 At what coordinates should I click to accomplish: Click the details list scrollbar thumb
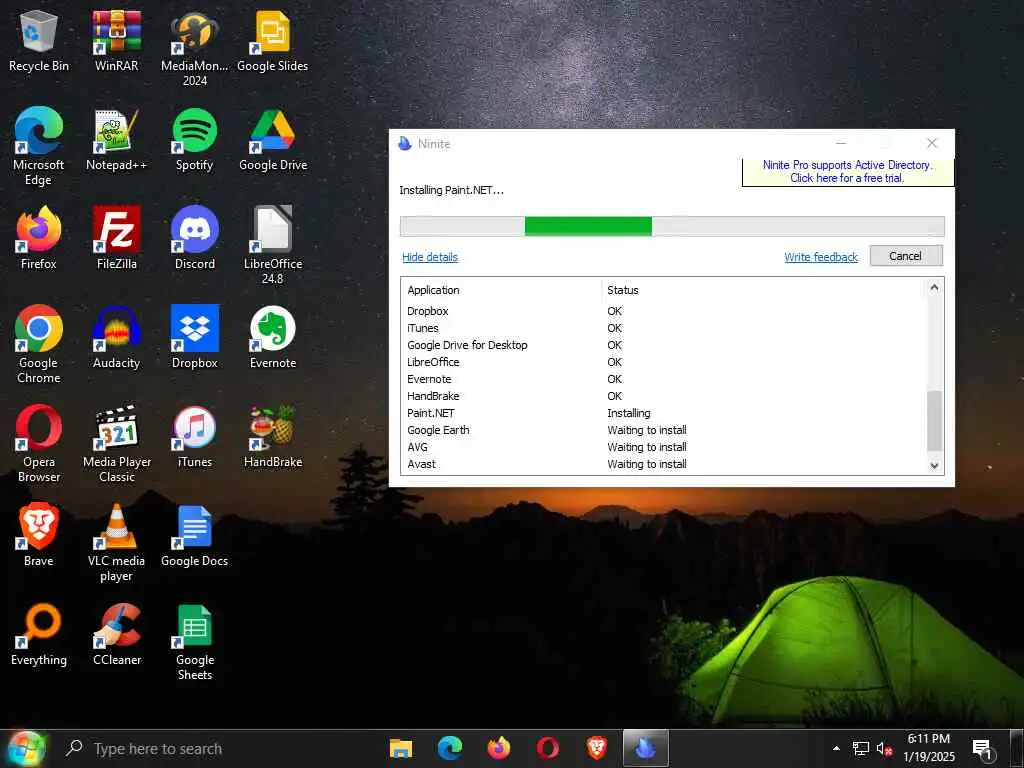pos(935,421)
